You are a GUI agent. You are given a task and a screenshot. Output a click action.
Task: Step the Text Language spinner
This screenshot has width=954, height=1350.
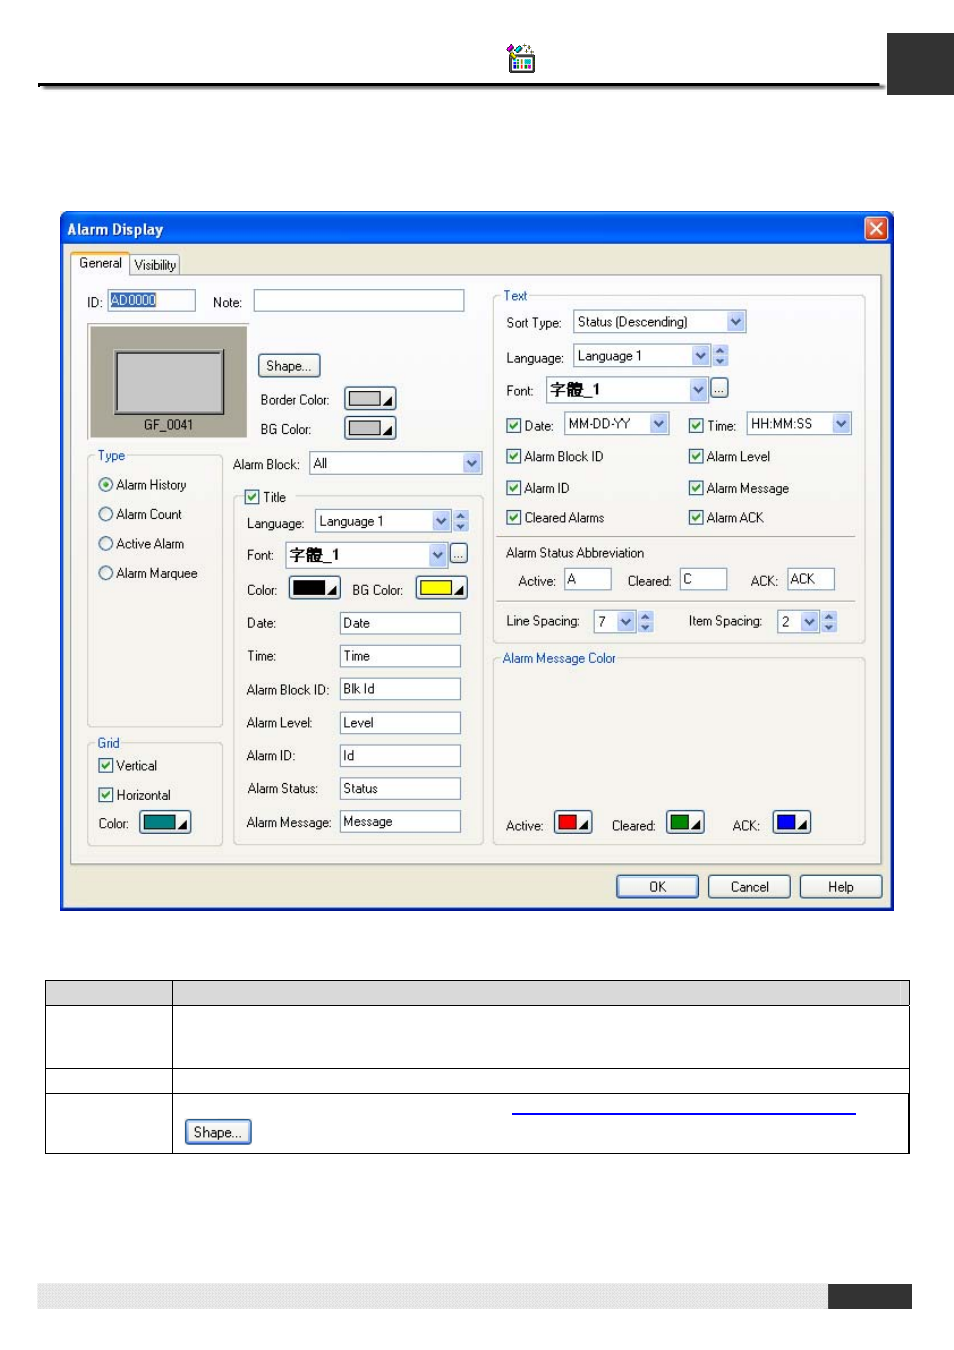tap(721, 355)
